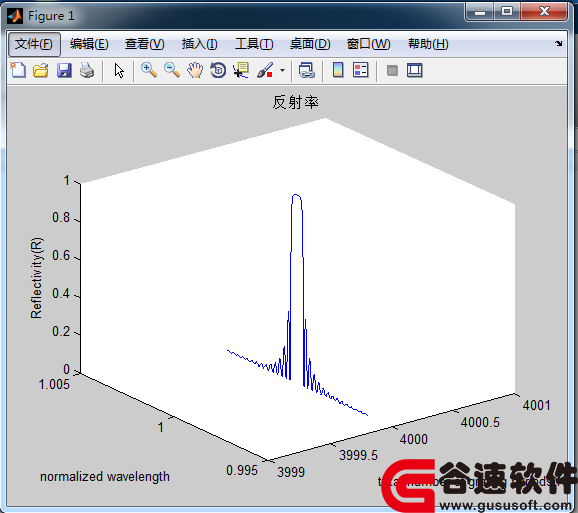The height and width of the screenshot is (513, 578).
Task: Click the 1.005 tick label
Action: tap(54, 384)
